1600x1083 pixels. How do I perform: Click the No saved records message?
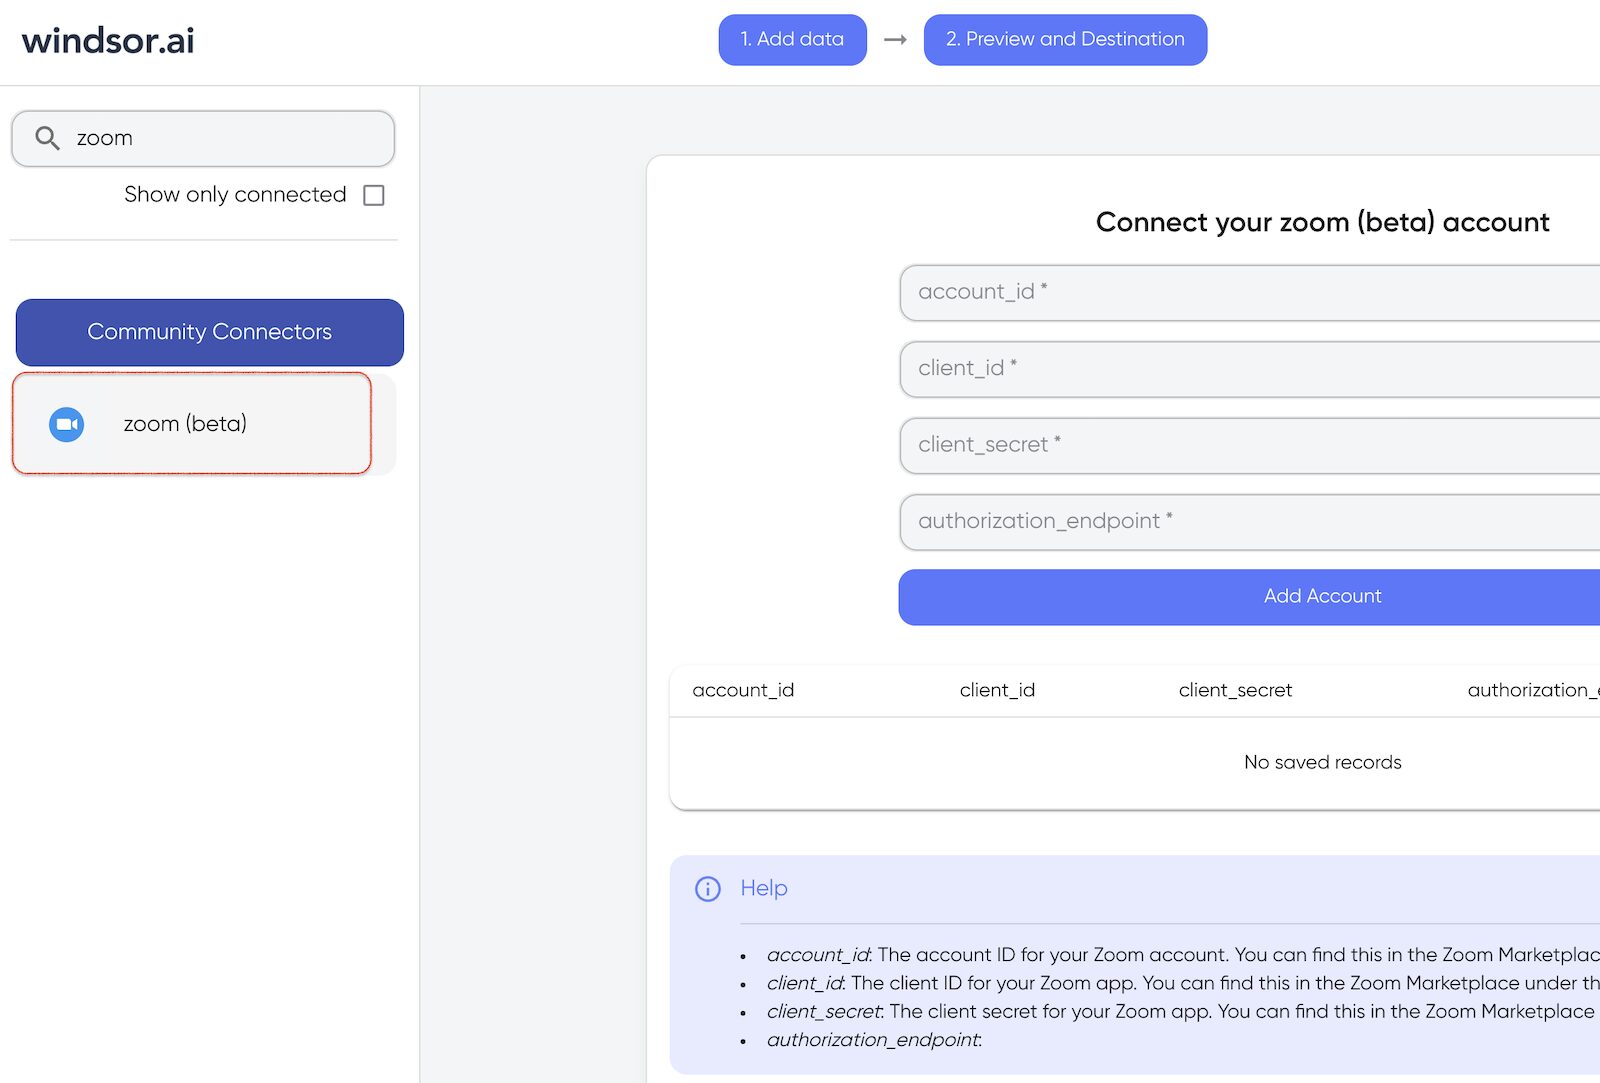[x=1323, y=762]
